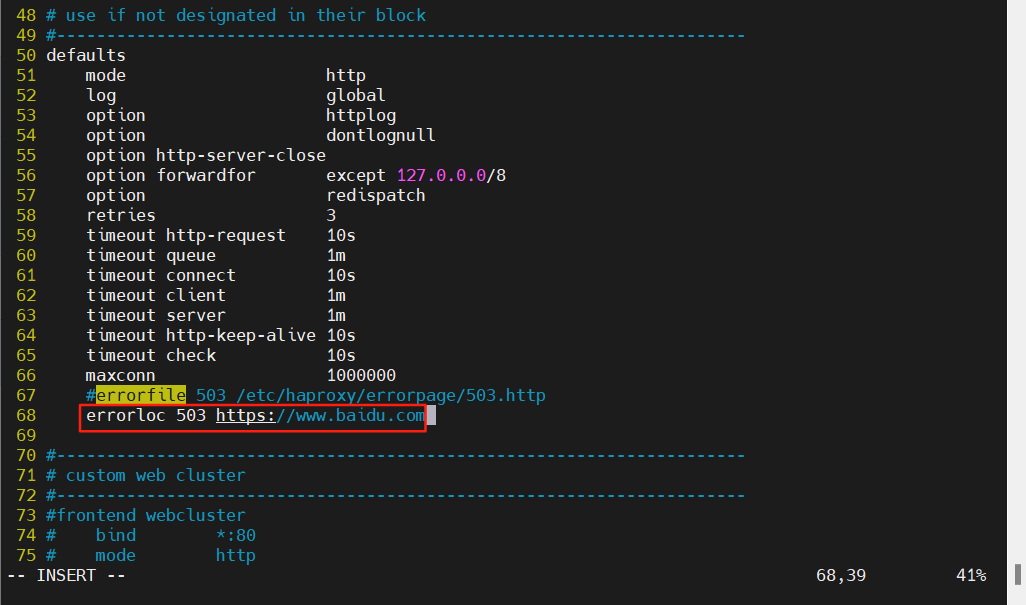Click 'dontlognull' option value
The image size is (1026, 605).
pos(380,135)
